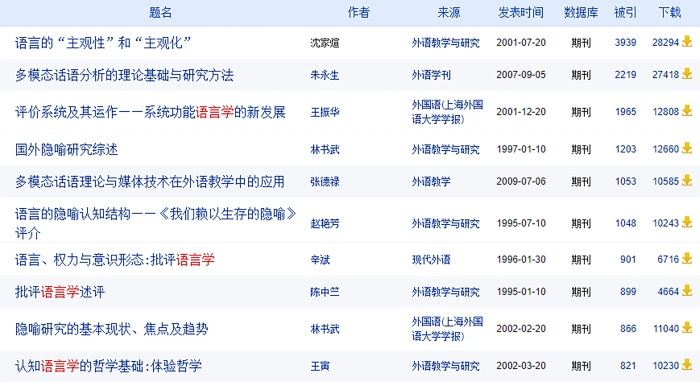Click the date 2001-07-20
Image resolution: width=700 pixels, height=382 pixels.
coord(521,42)
